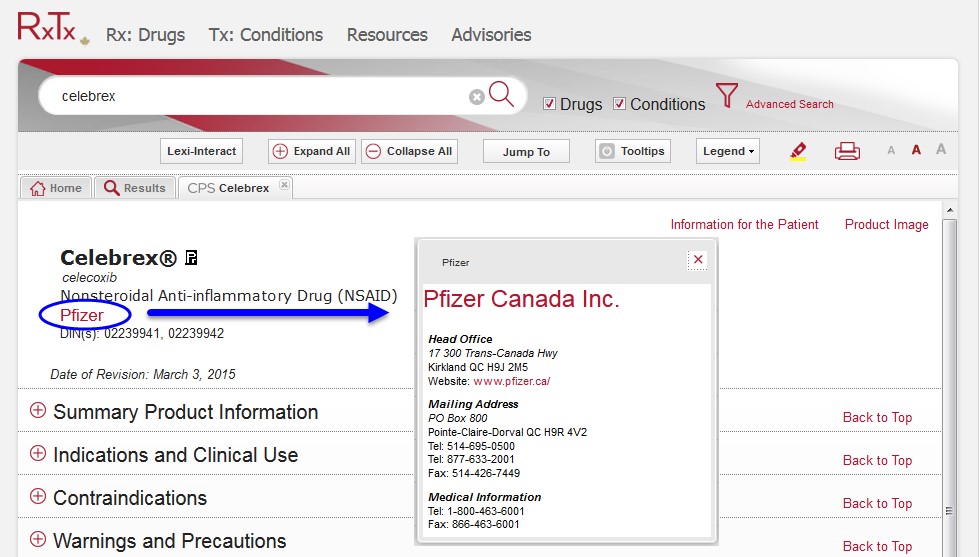Click the Lexi-Interact button
The height and width of the screenshot is (557, 979).
click(x=201, y=151)
